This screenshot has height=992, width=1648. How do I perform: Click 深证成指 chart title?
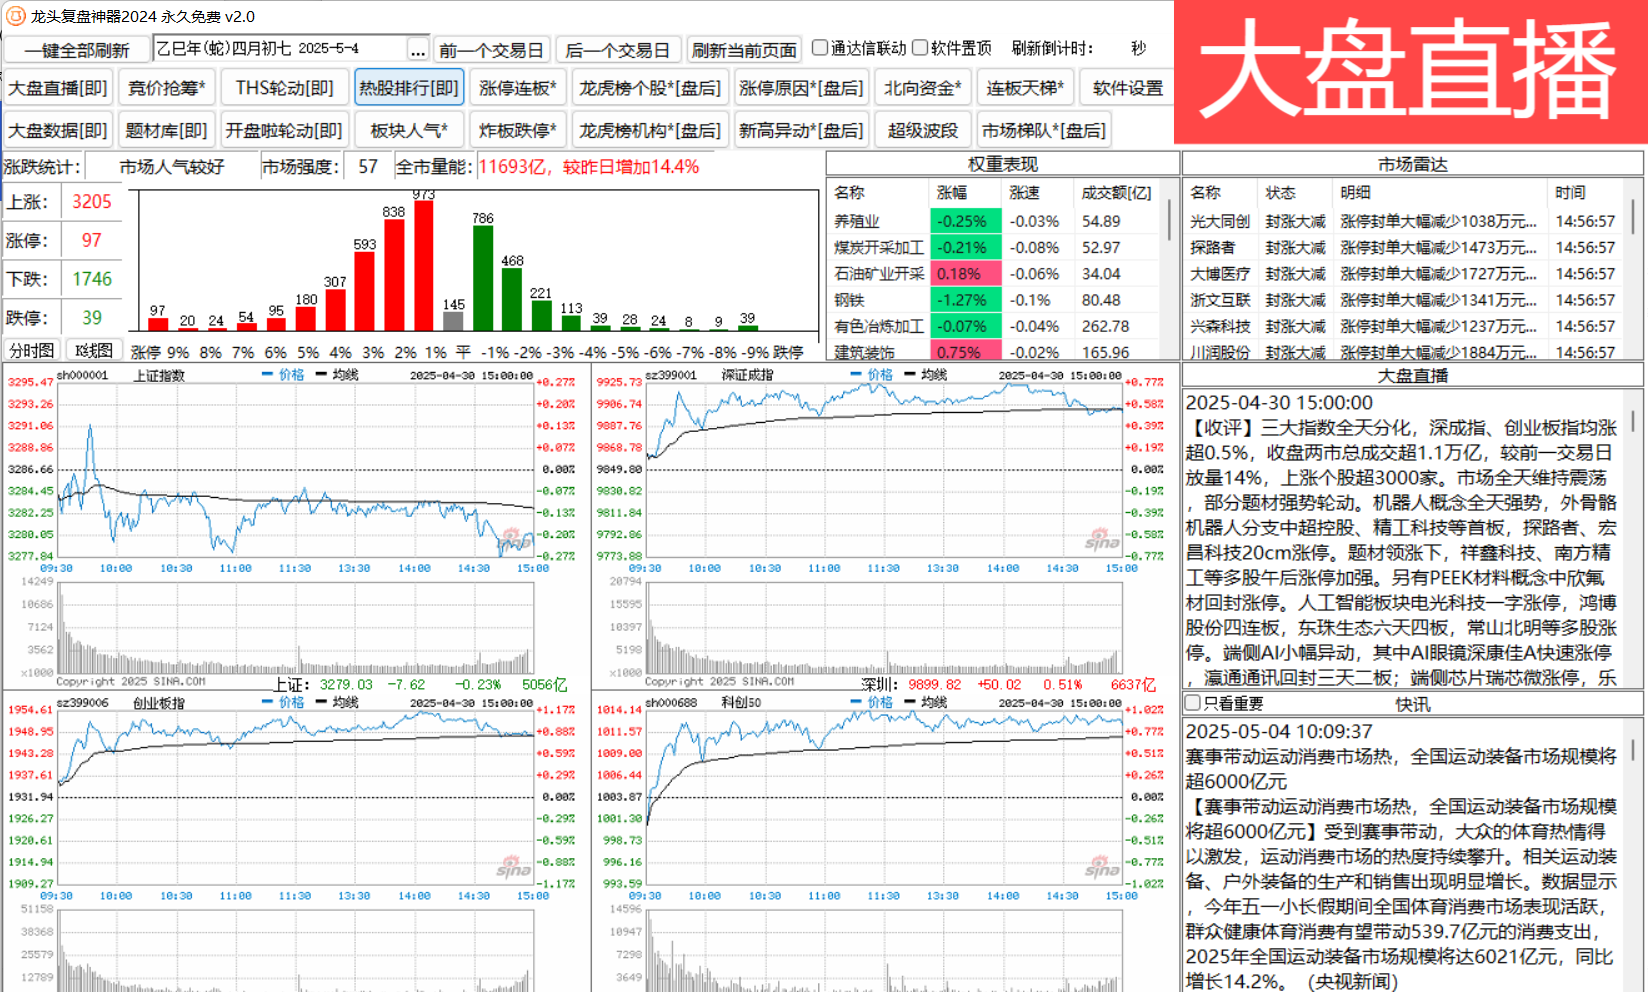pyautogui.click(x=748, y=375)
